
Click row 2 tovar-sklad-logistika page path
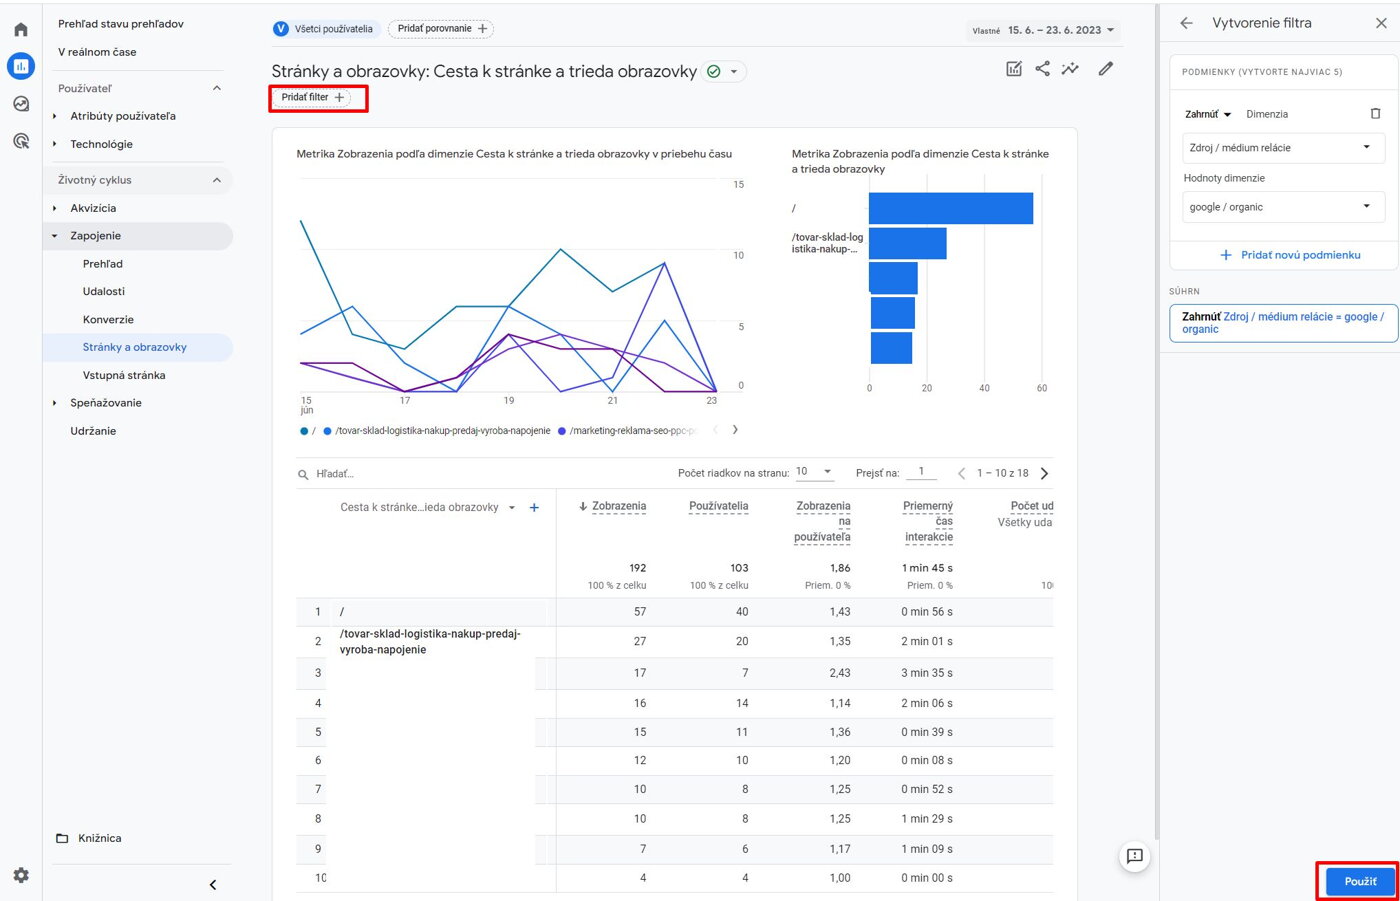pyautogui.click(x=430, y=642)
